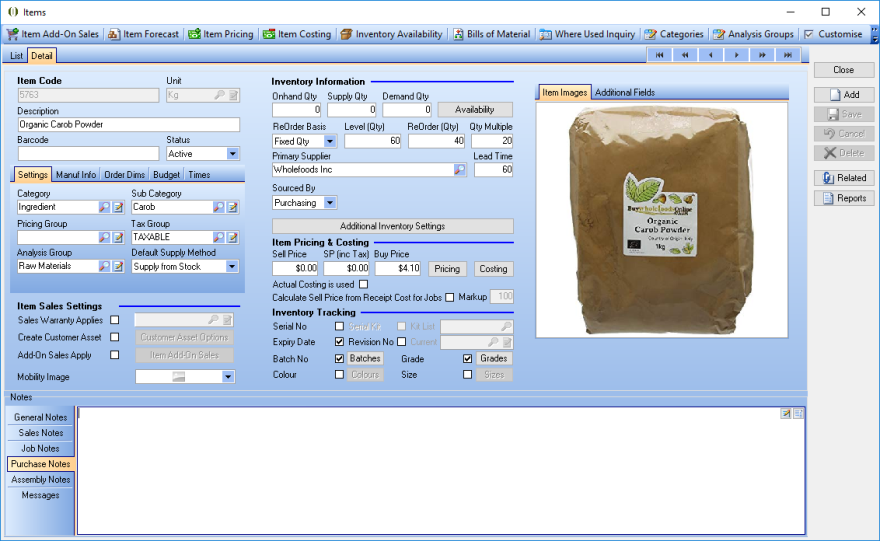Click into the Description field
This screenshot has height=541, width=880.
[x=129, y=125]
